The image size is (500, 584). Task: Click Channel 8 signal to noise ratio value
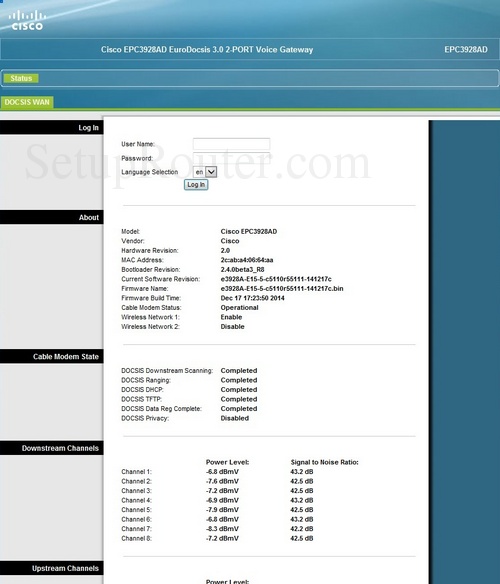(x=302, y=539)
